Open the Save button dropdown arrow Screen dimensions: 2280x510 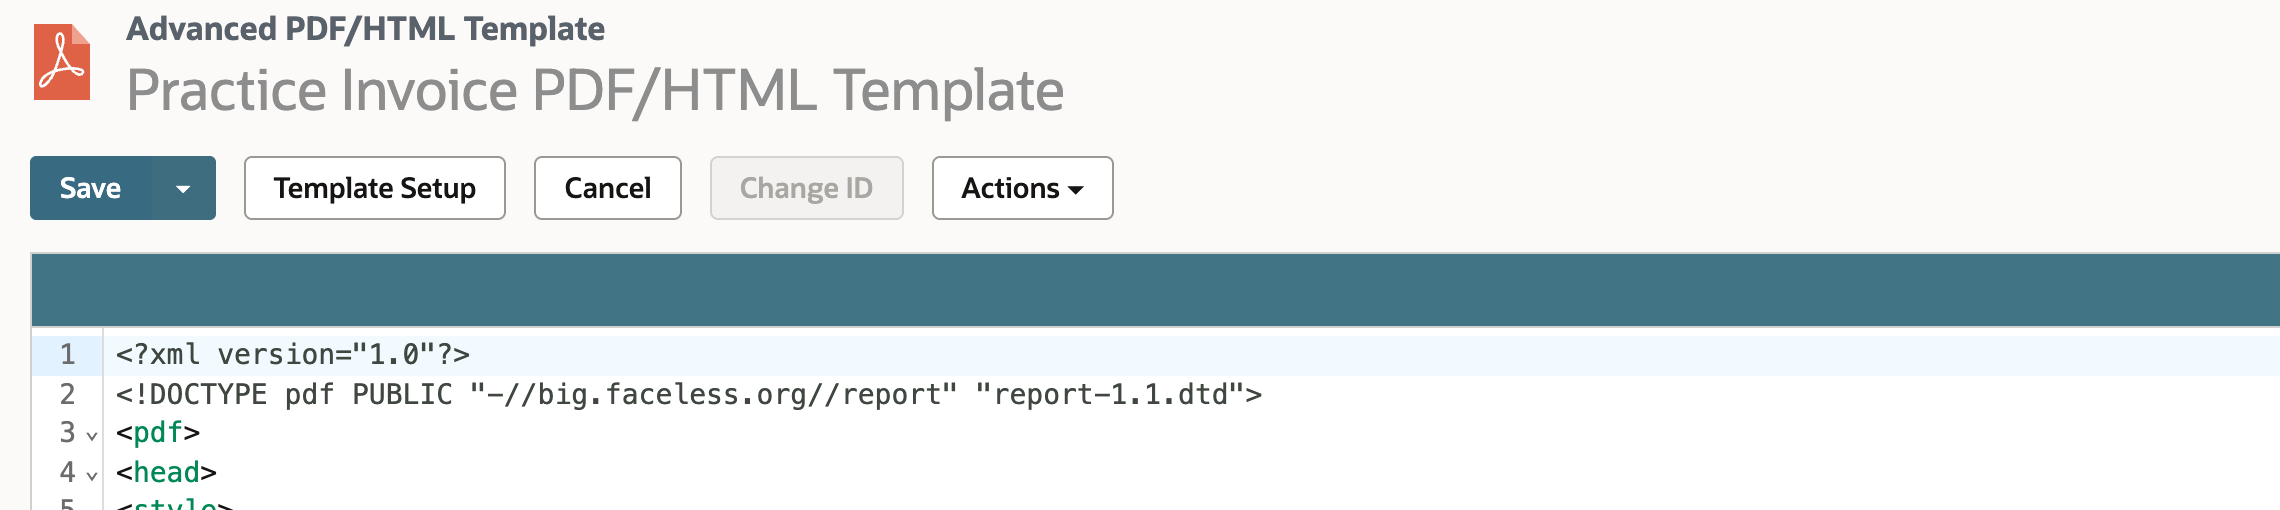point(183,188)
